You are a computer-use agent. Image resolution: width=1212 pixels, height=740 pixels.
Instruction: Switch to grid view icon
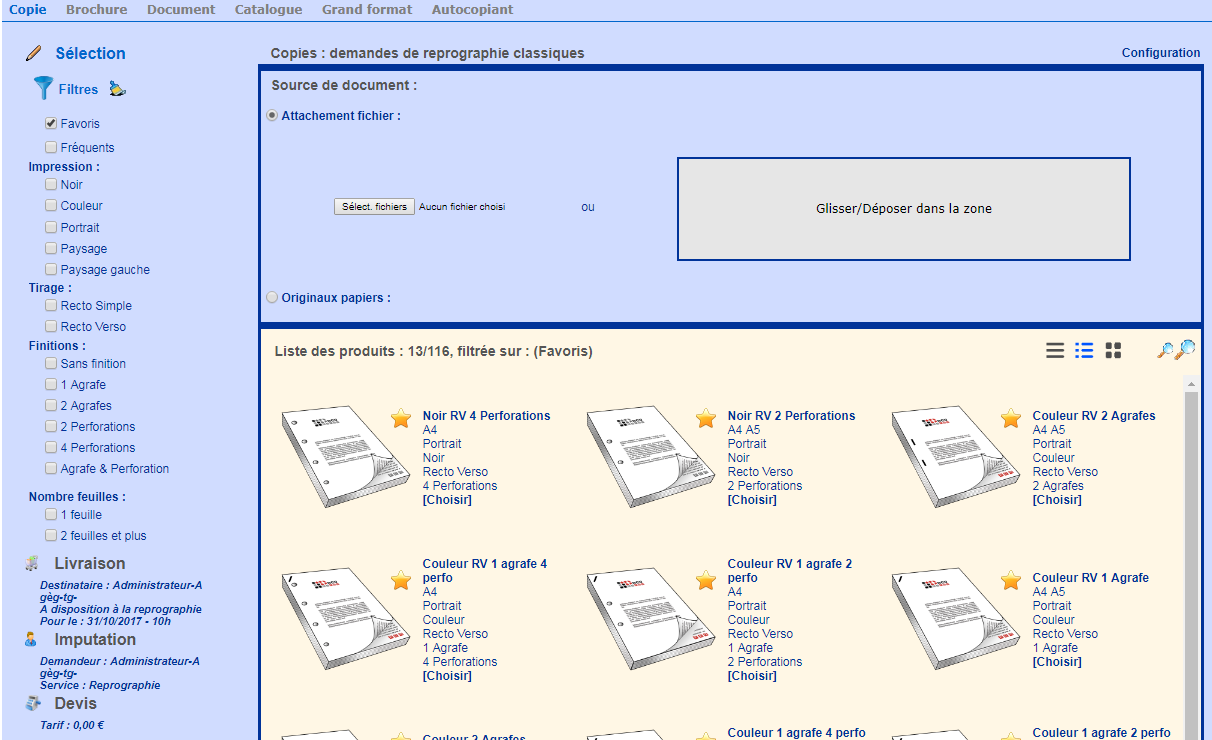pos(1113,350)
